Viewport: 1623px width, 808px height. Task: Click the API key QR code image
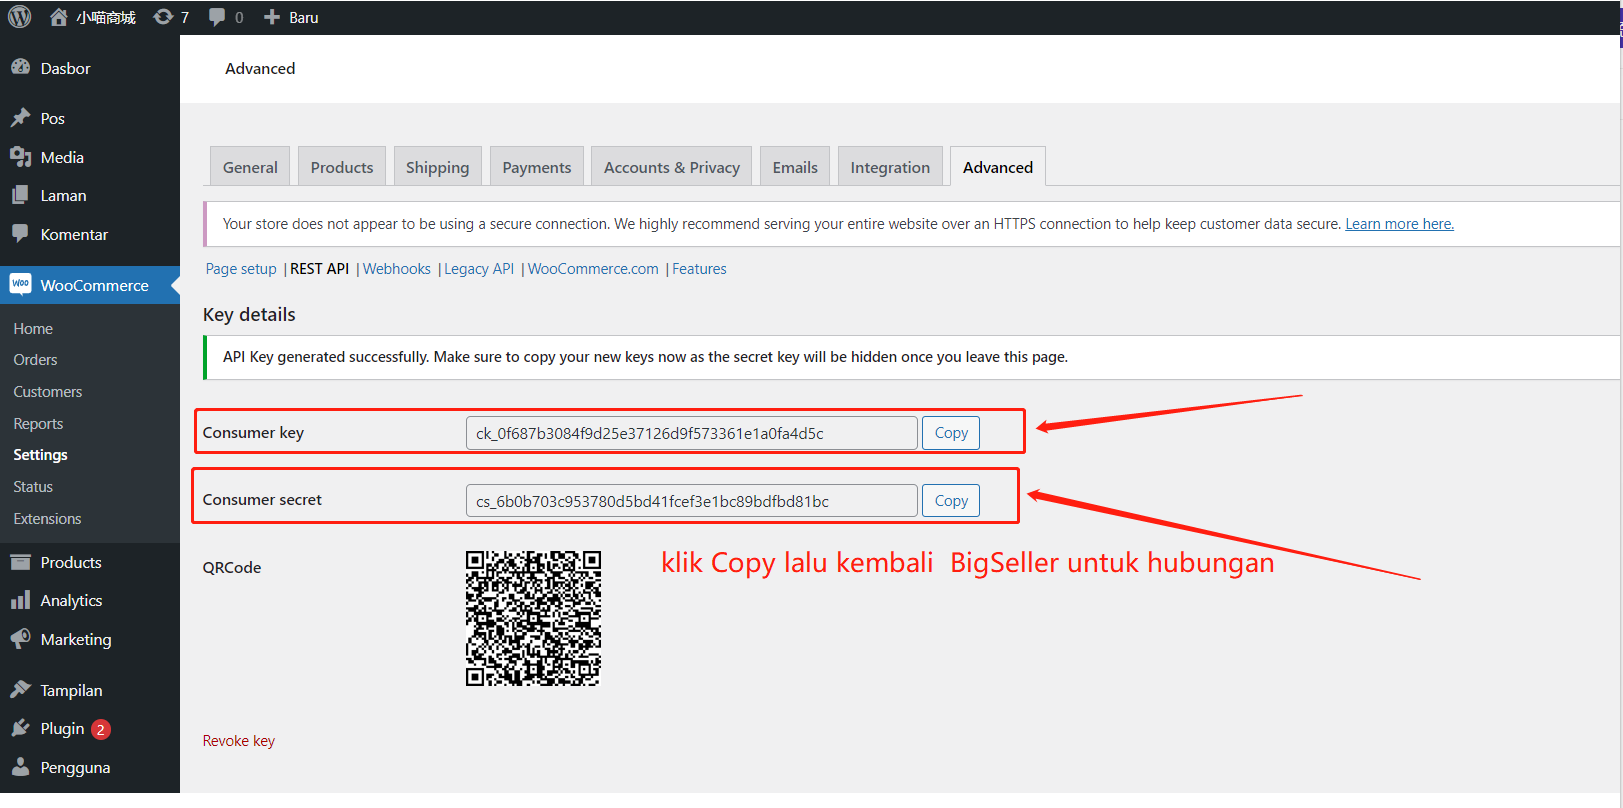(x=533, y=618)
